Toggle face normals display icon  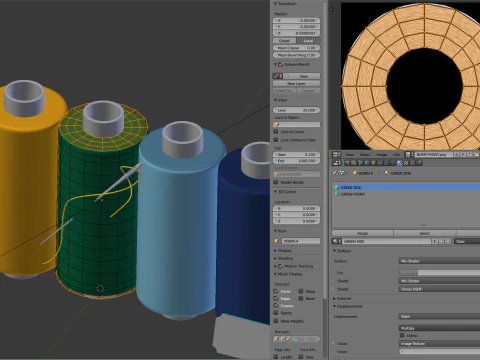pyautogui.click(x=288, y=339)
